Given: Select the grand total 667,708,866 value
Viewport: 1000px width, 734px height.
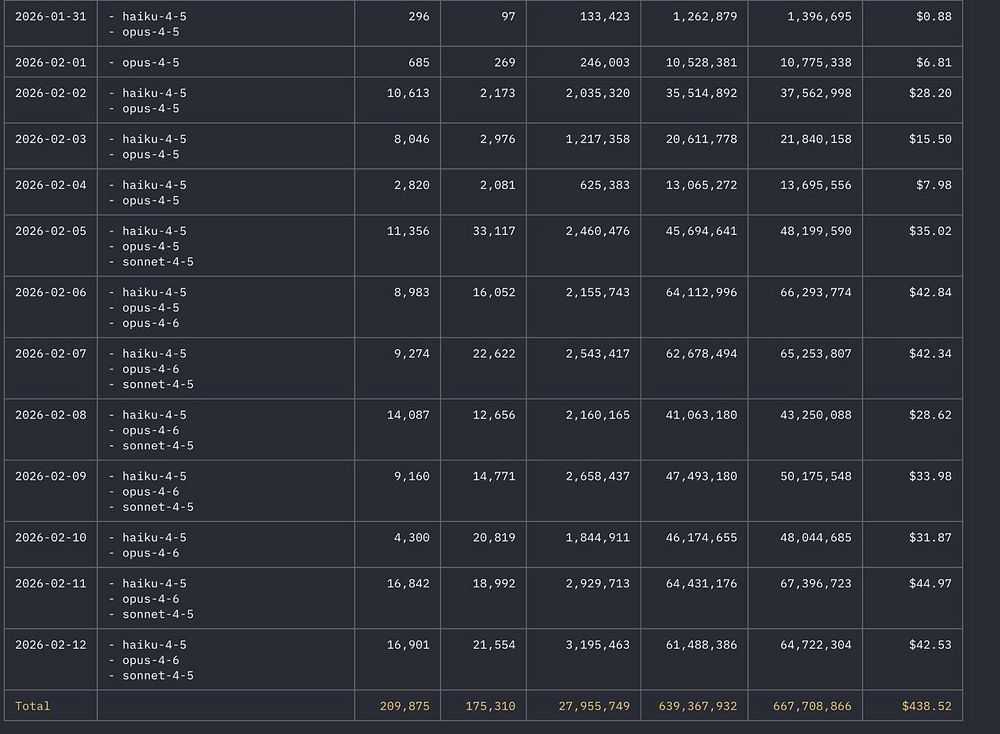Looking at the screenshot, I should click(812, 706).
